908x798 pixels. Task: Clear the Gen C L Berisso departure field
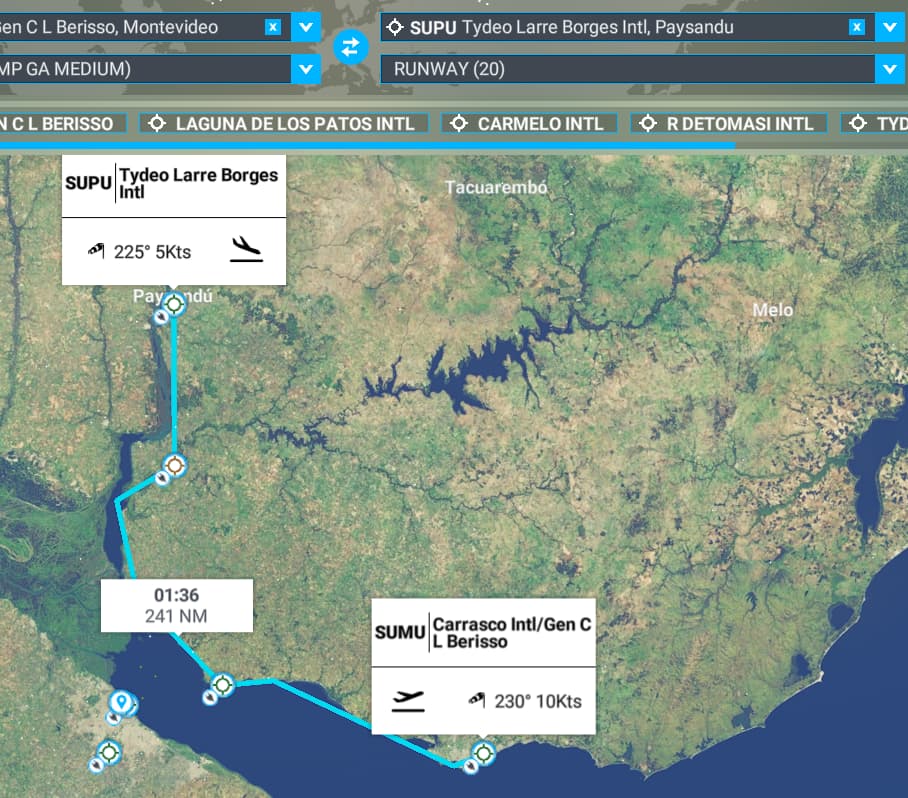coord(272,27)
